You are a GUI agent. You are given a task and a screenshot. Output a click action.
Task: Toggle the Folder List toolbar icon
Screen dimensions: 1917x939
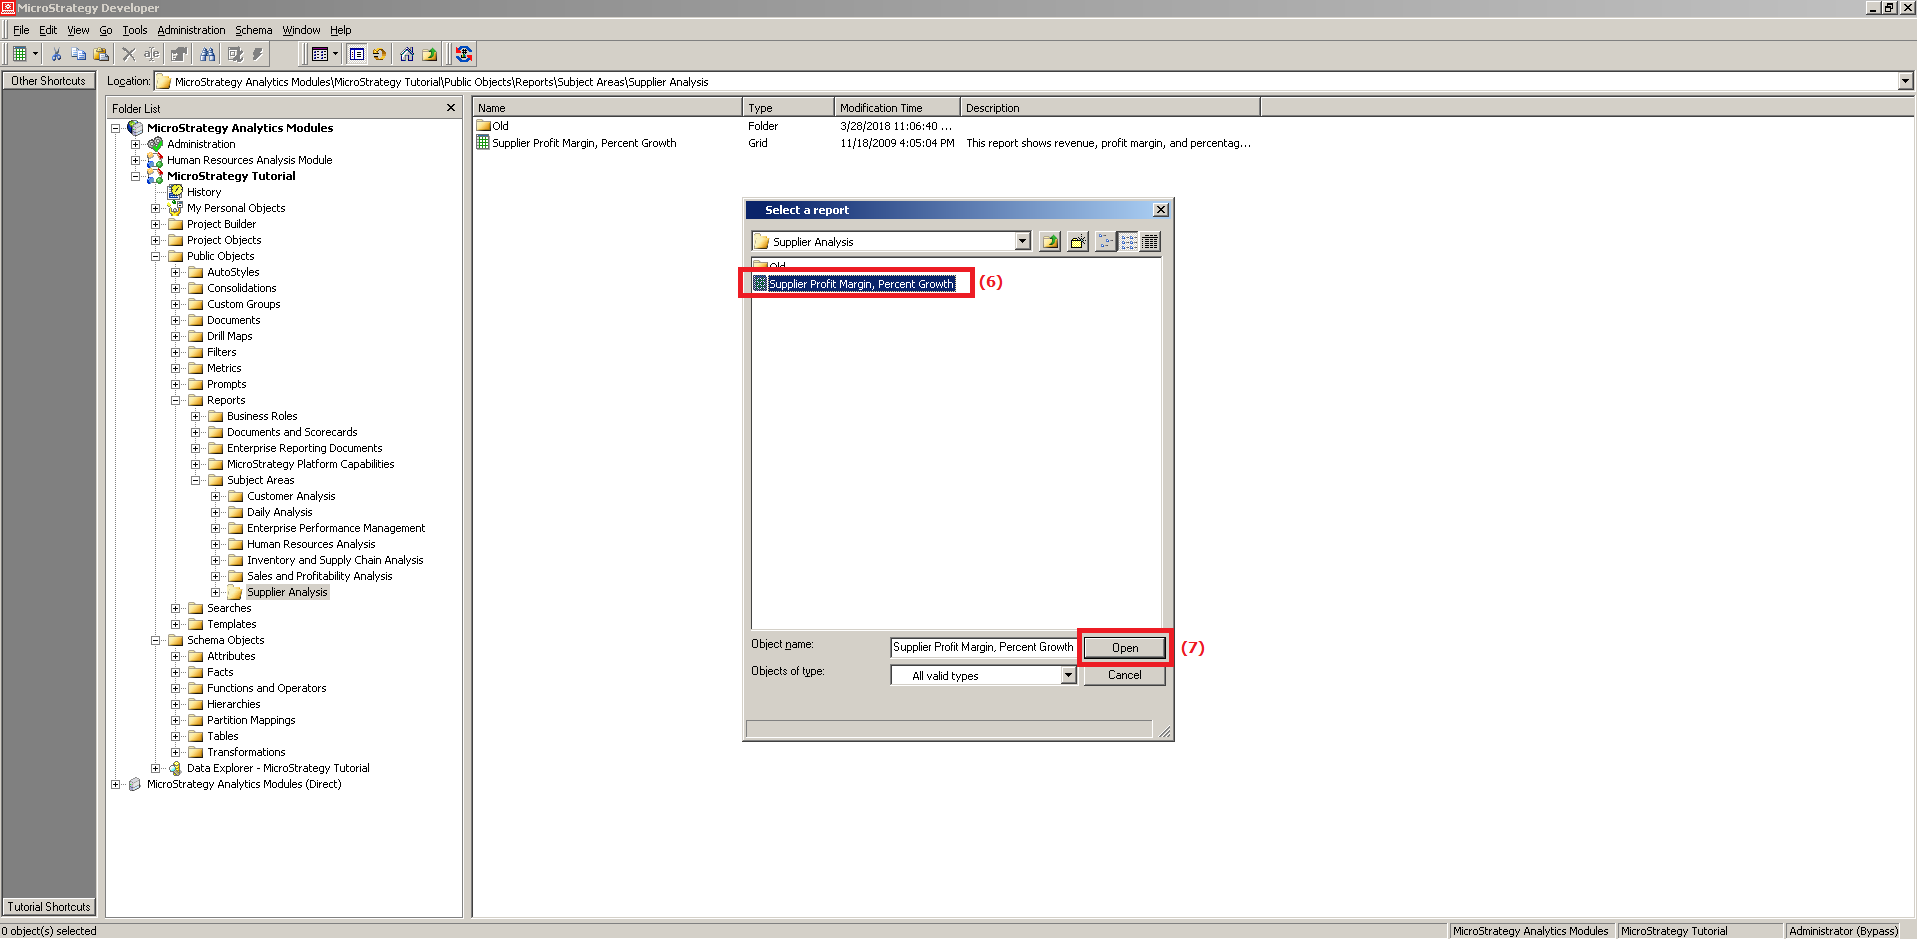(357, 54)
